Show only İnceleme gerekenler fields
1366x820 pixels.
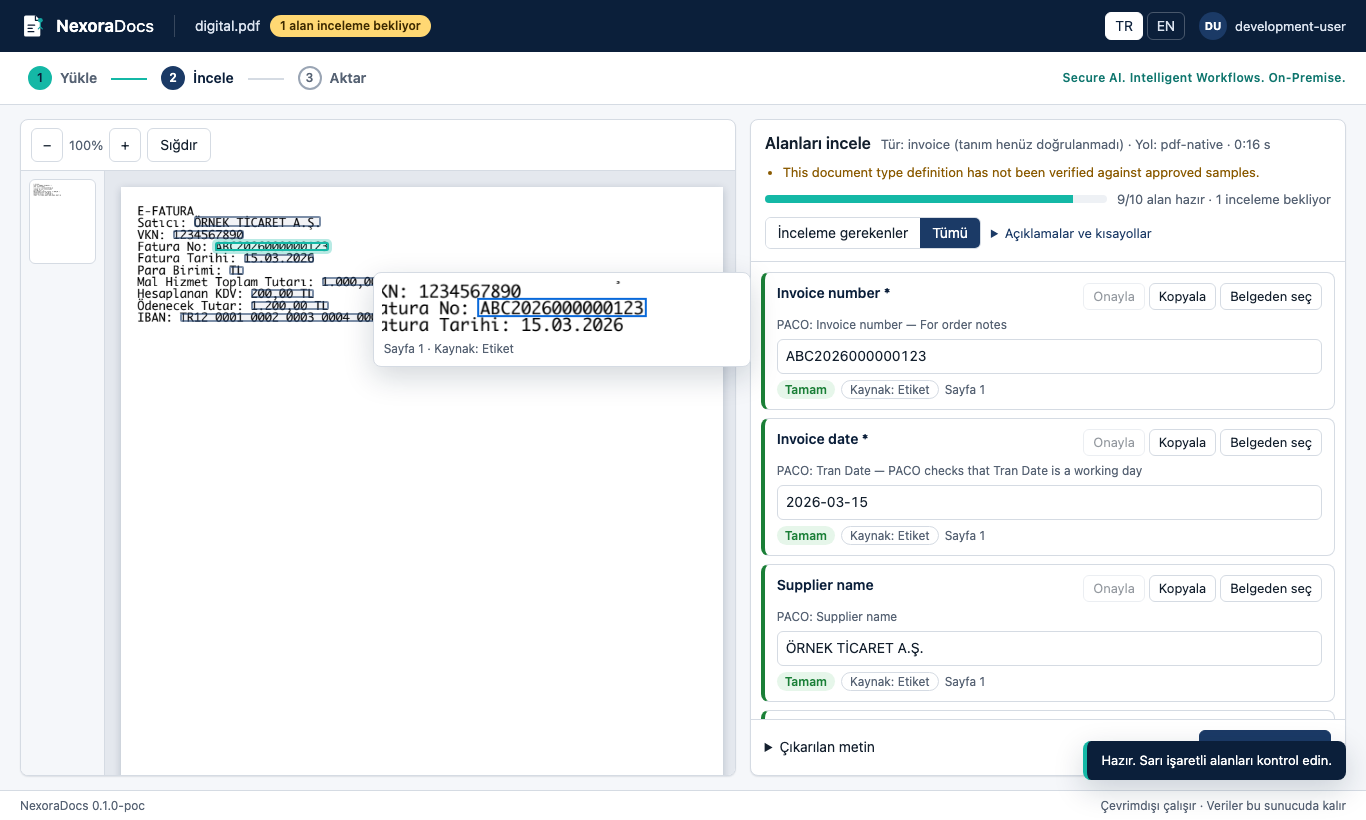click(843, 233)
